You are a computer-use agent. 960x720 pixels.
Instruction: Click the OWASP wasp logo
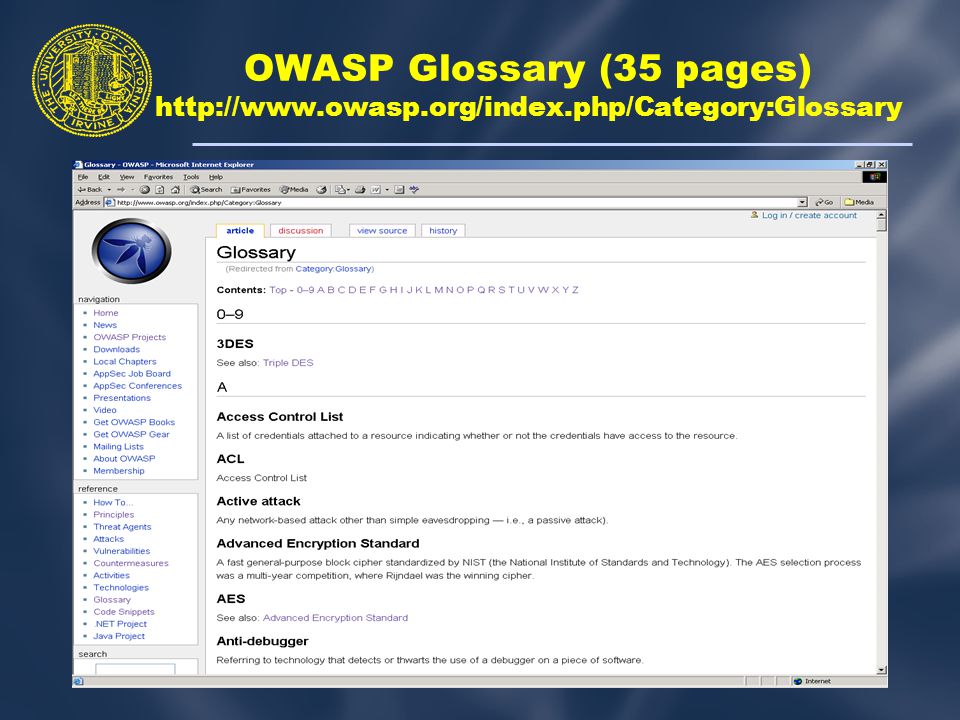[x=131, y=251]
